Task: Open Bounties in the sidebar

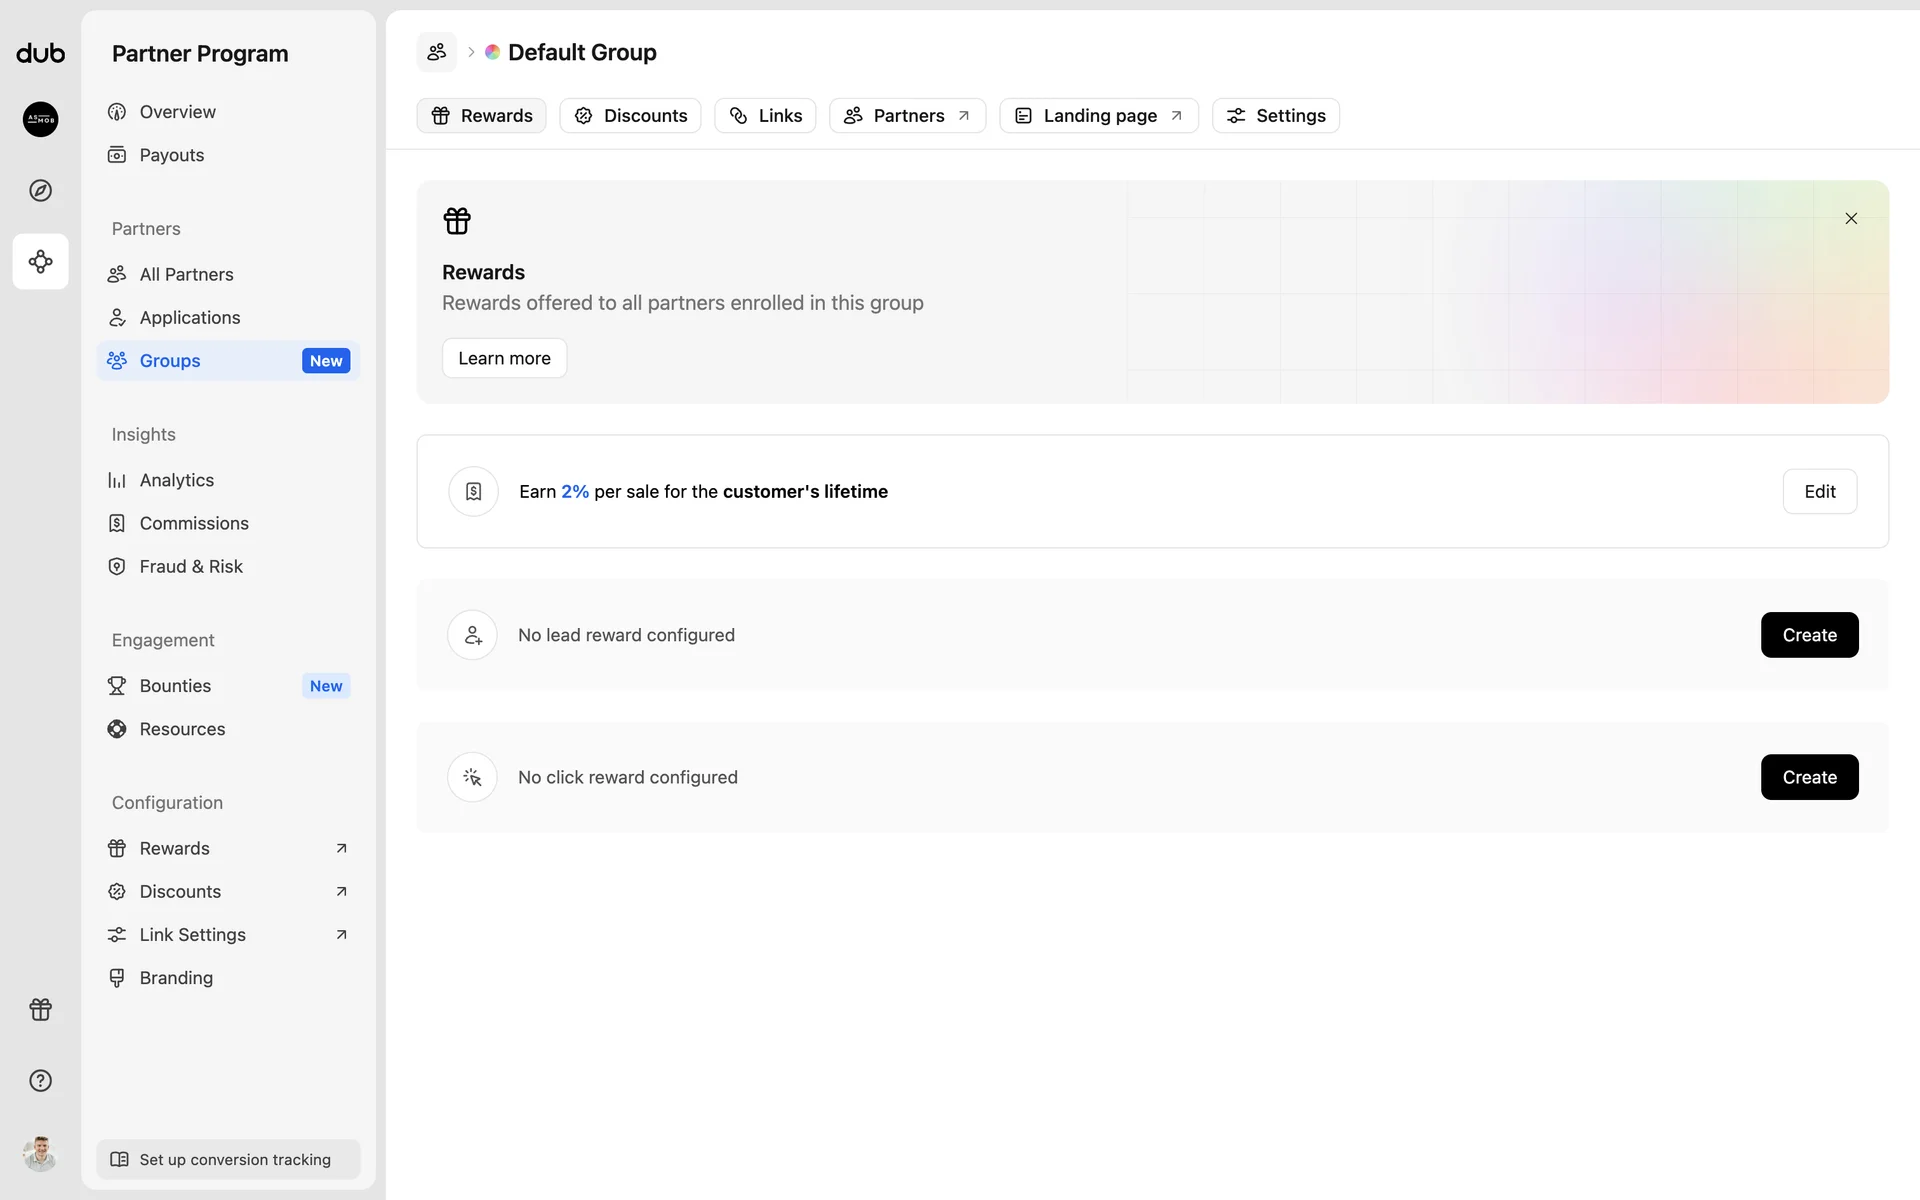Action: (176, 686)
